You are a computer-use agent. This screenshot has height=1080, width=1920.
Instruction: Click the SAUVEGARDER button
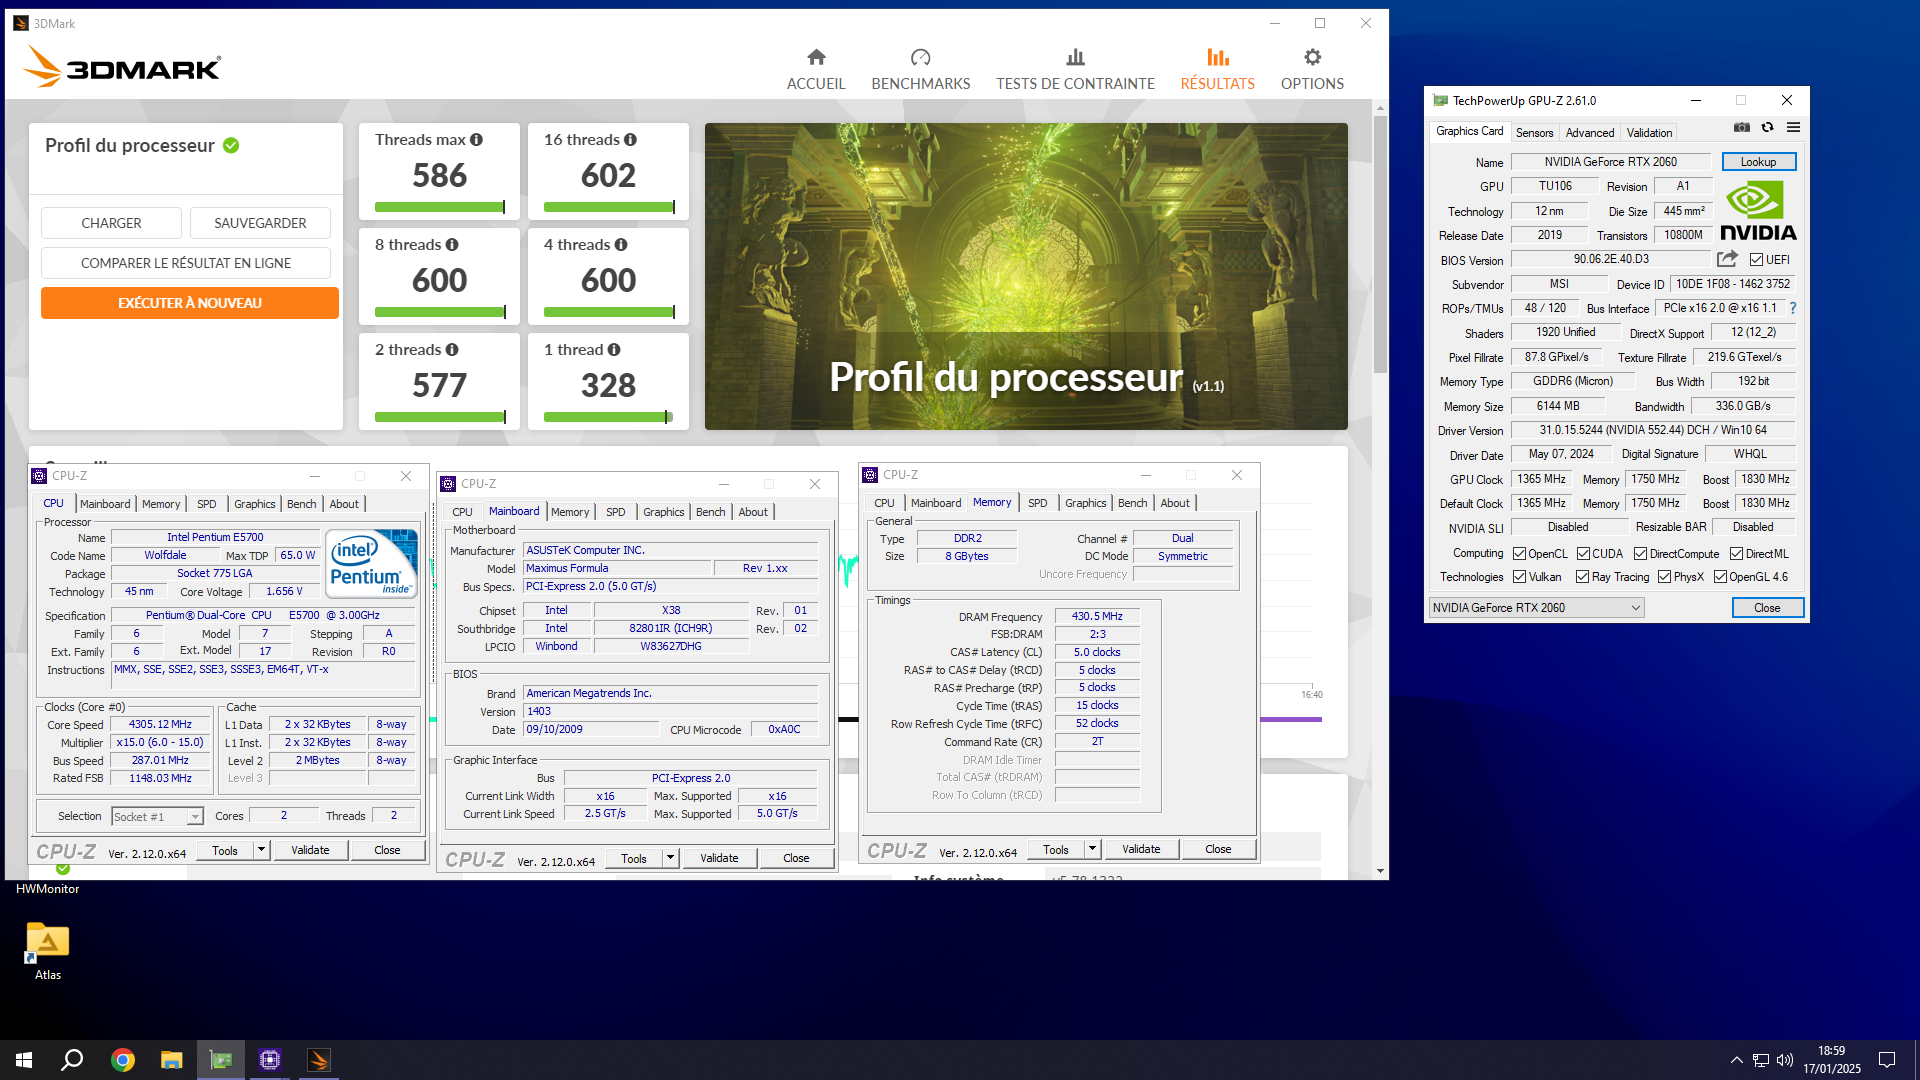coord(260,223)
